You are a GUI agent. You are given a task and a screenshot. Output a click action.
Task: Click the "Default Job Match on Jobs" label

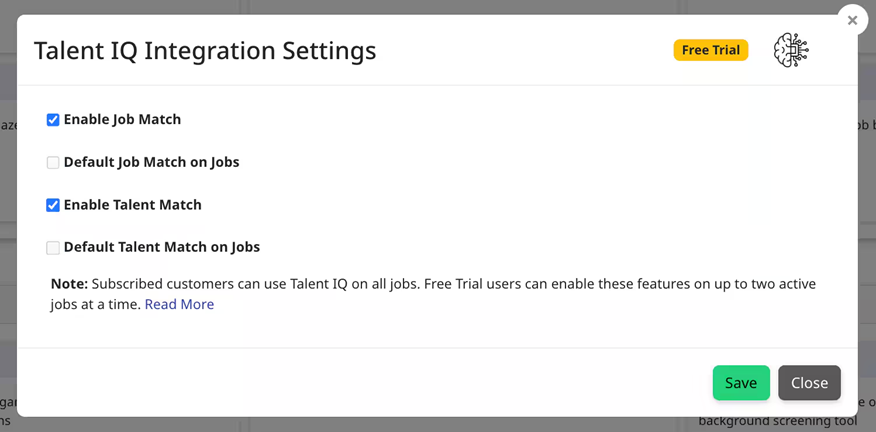pos(151,162)
